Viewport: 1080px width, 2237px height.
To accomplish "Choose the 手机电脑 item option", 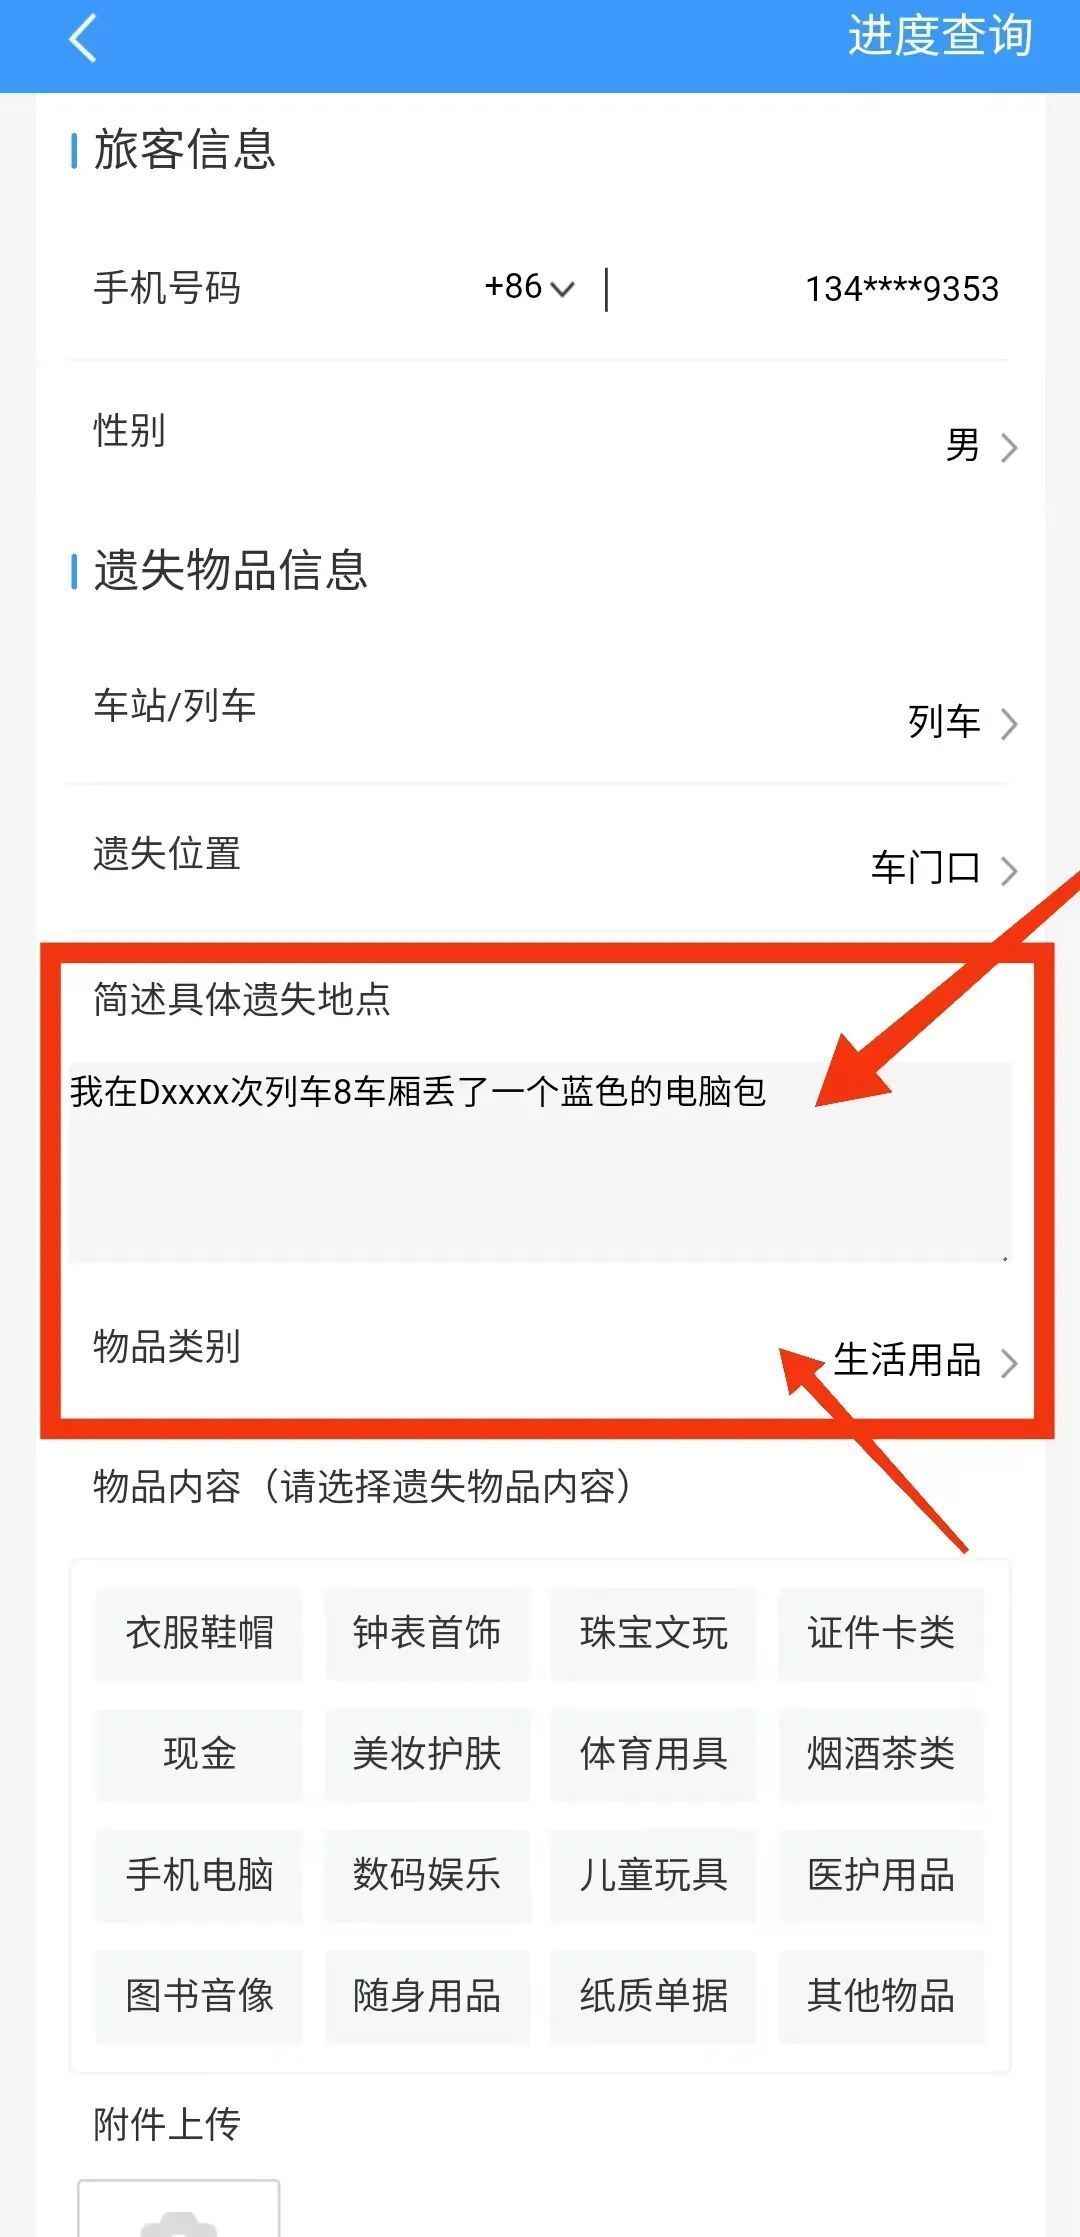I will pos(199,1875).
